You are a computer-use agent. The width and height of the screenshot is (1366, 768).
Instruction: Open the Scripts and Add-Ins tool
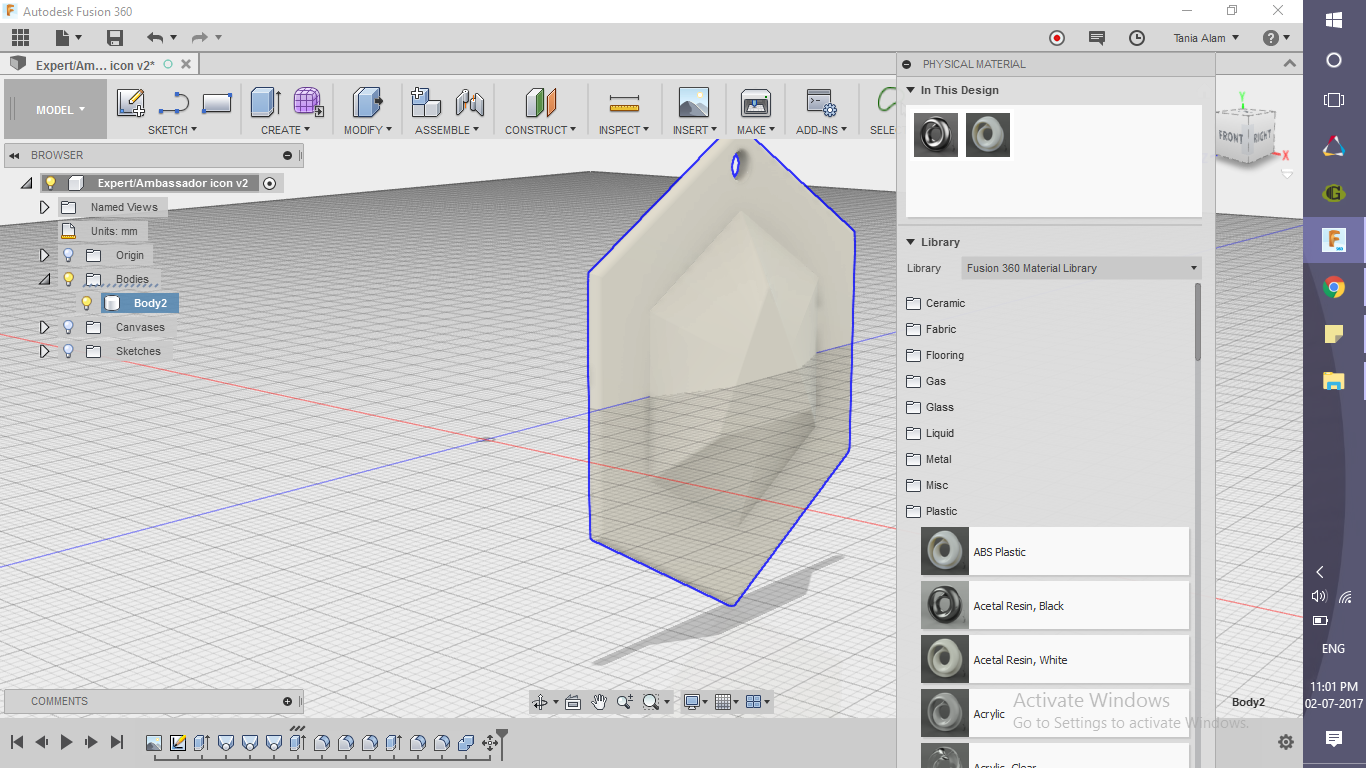coord(821,103)
